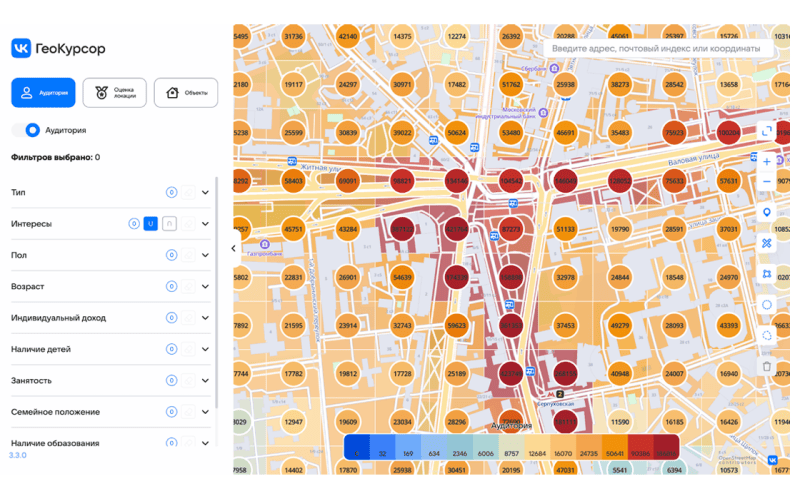
Task: Expand the Возраст filter section
Action: (x=206, y=287)
